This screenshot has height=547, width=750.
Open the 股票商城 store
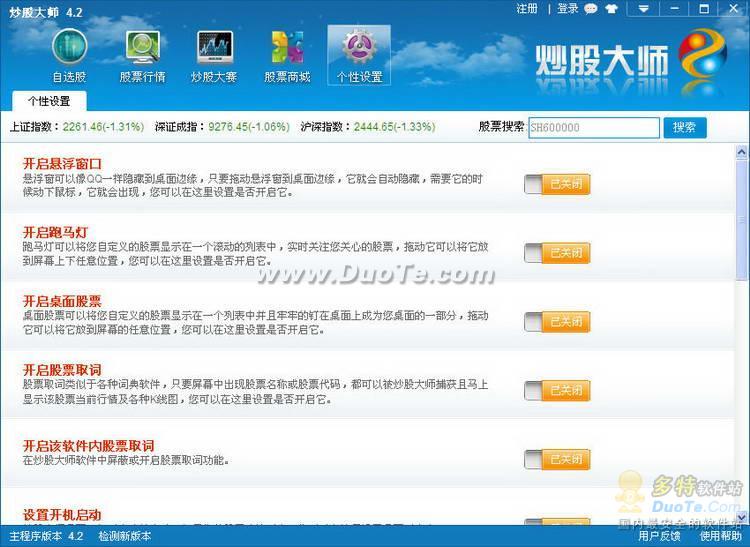[287, 56]
